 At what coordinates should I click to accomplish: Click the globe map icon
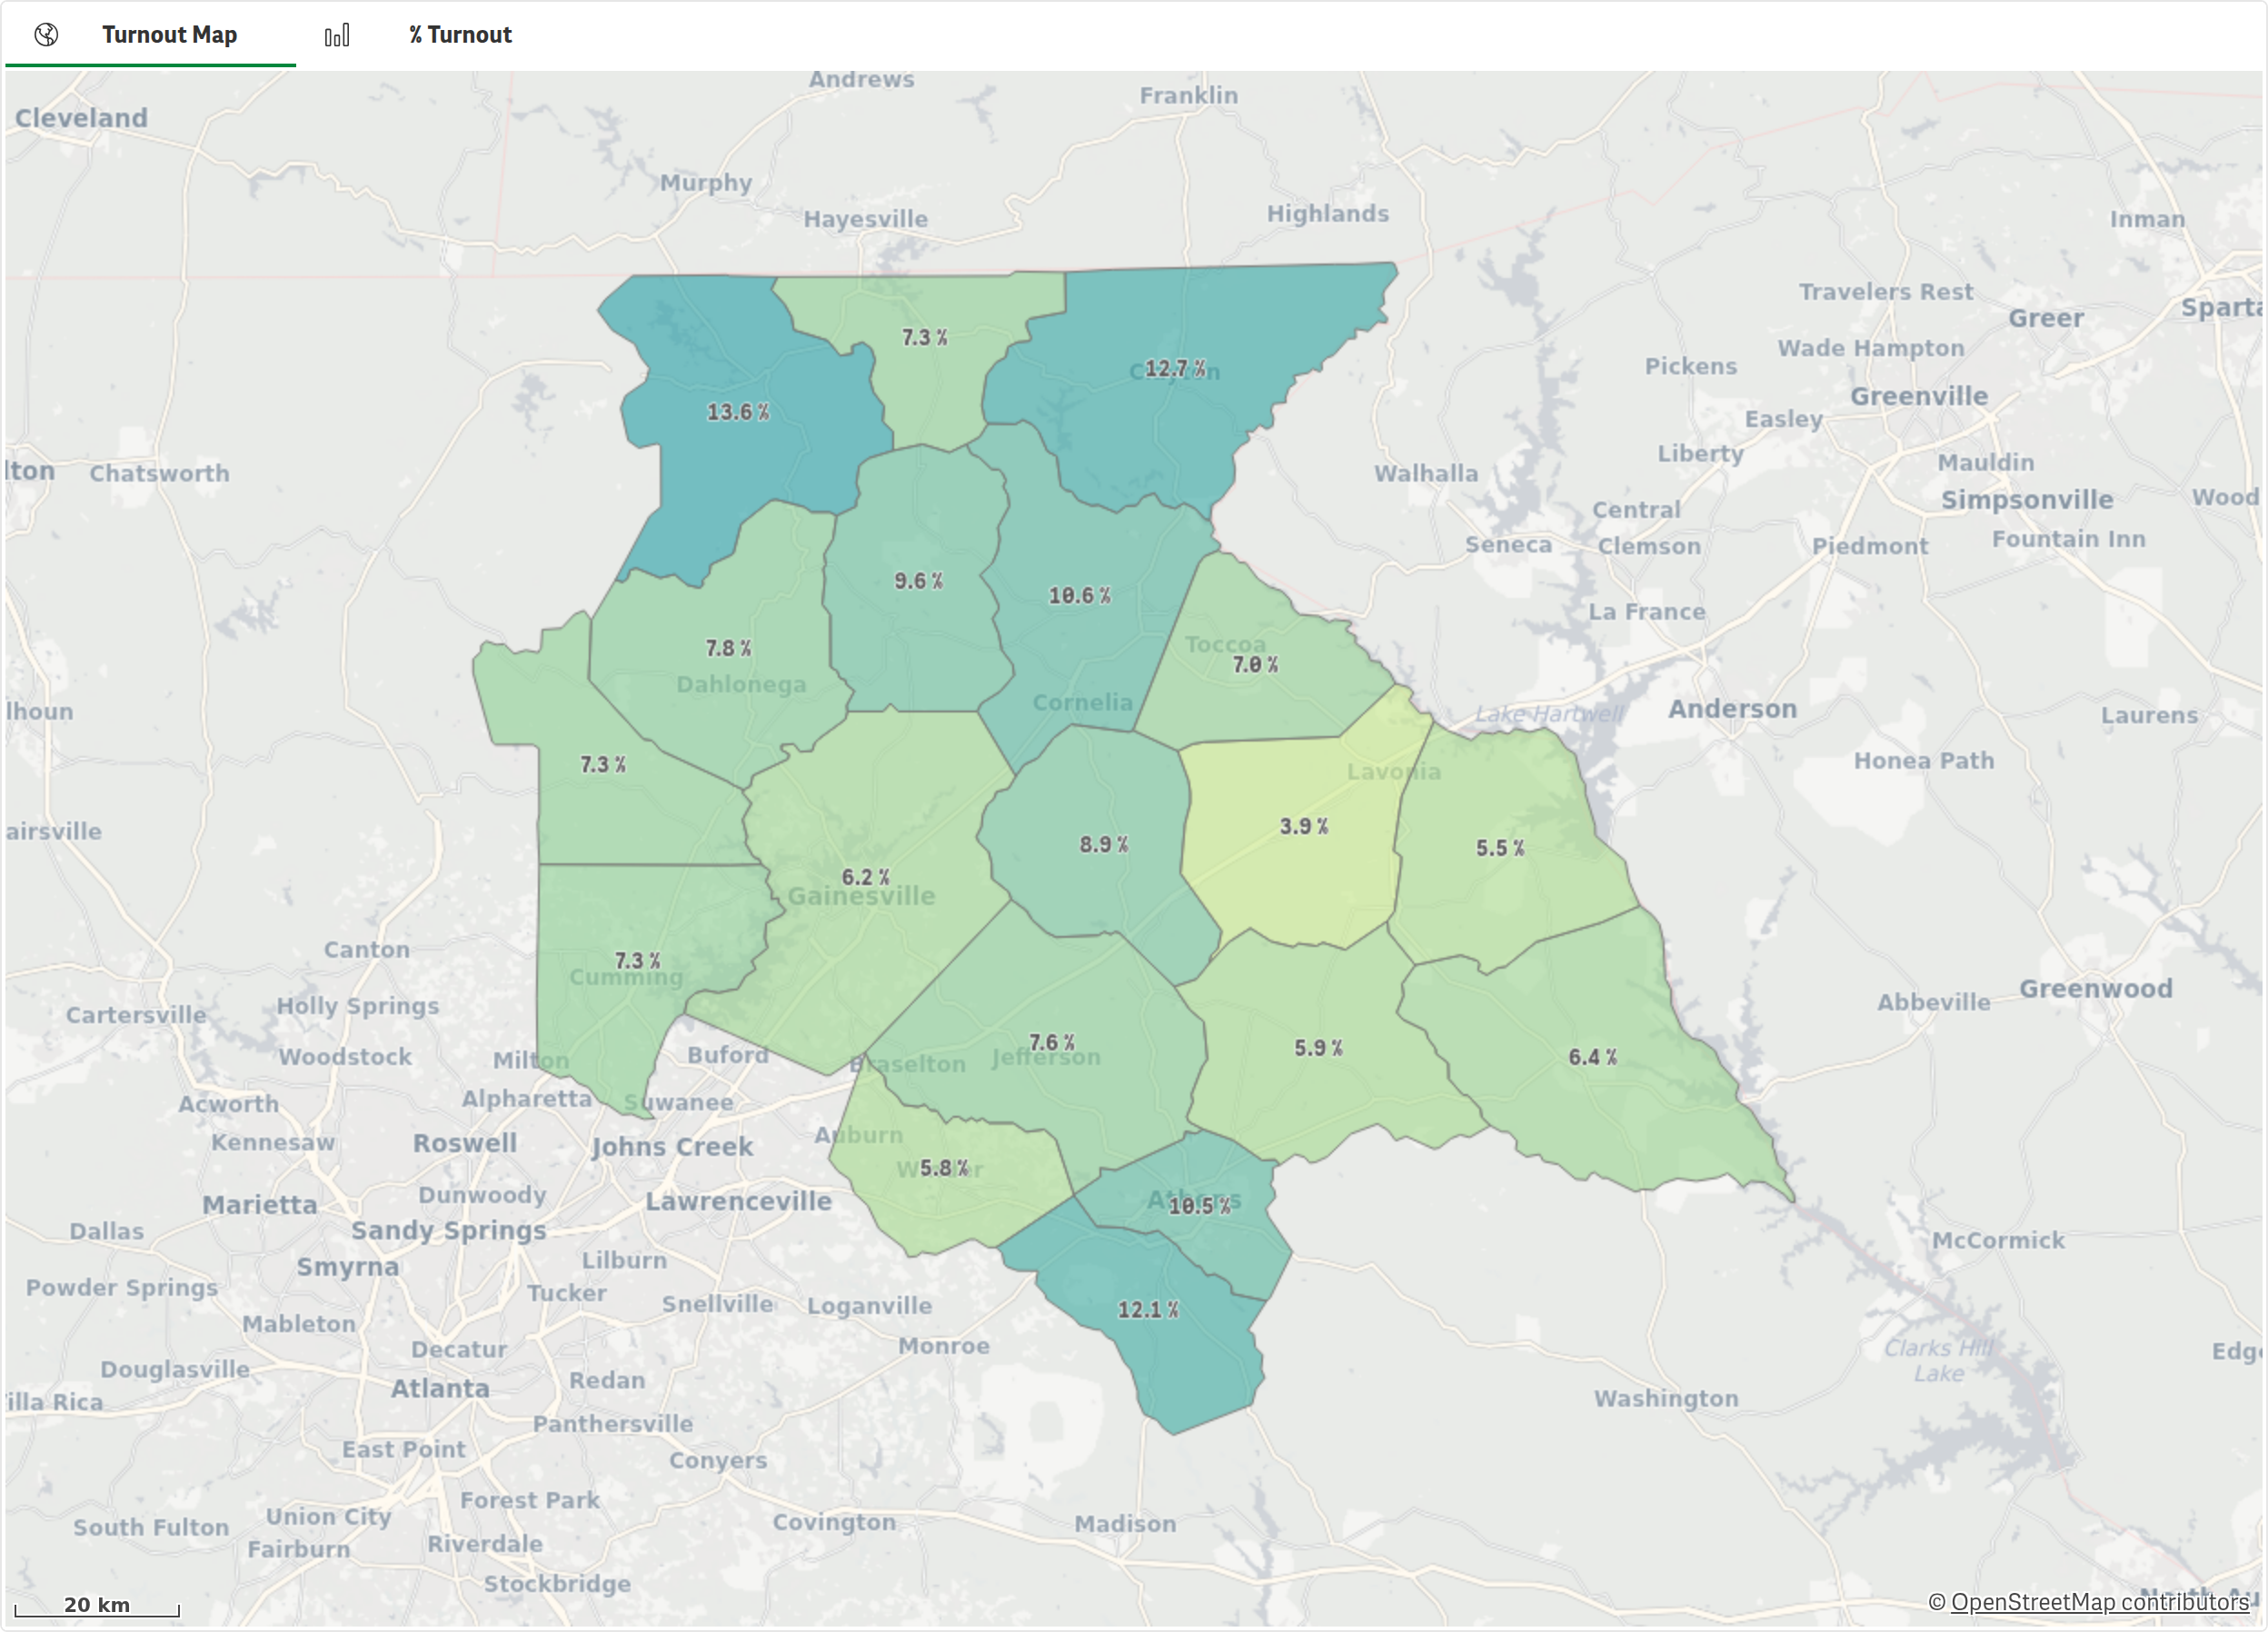click(46, 35)
